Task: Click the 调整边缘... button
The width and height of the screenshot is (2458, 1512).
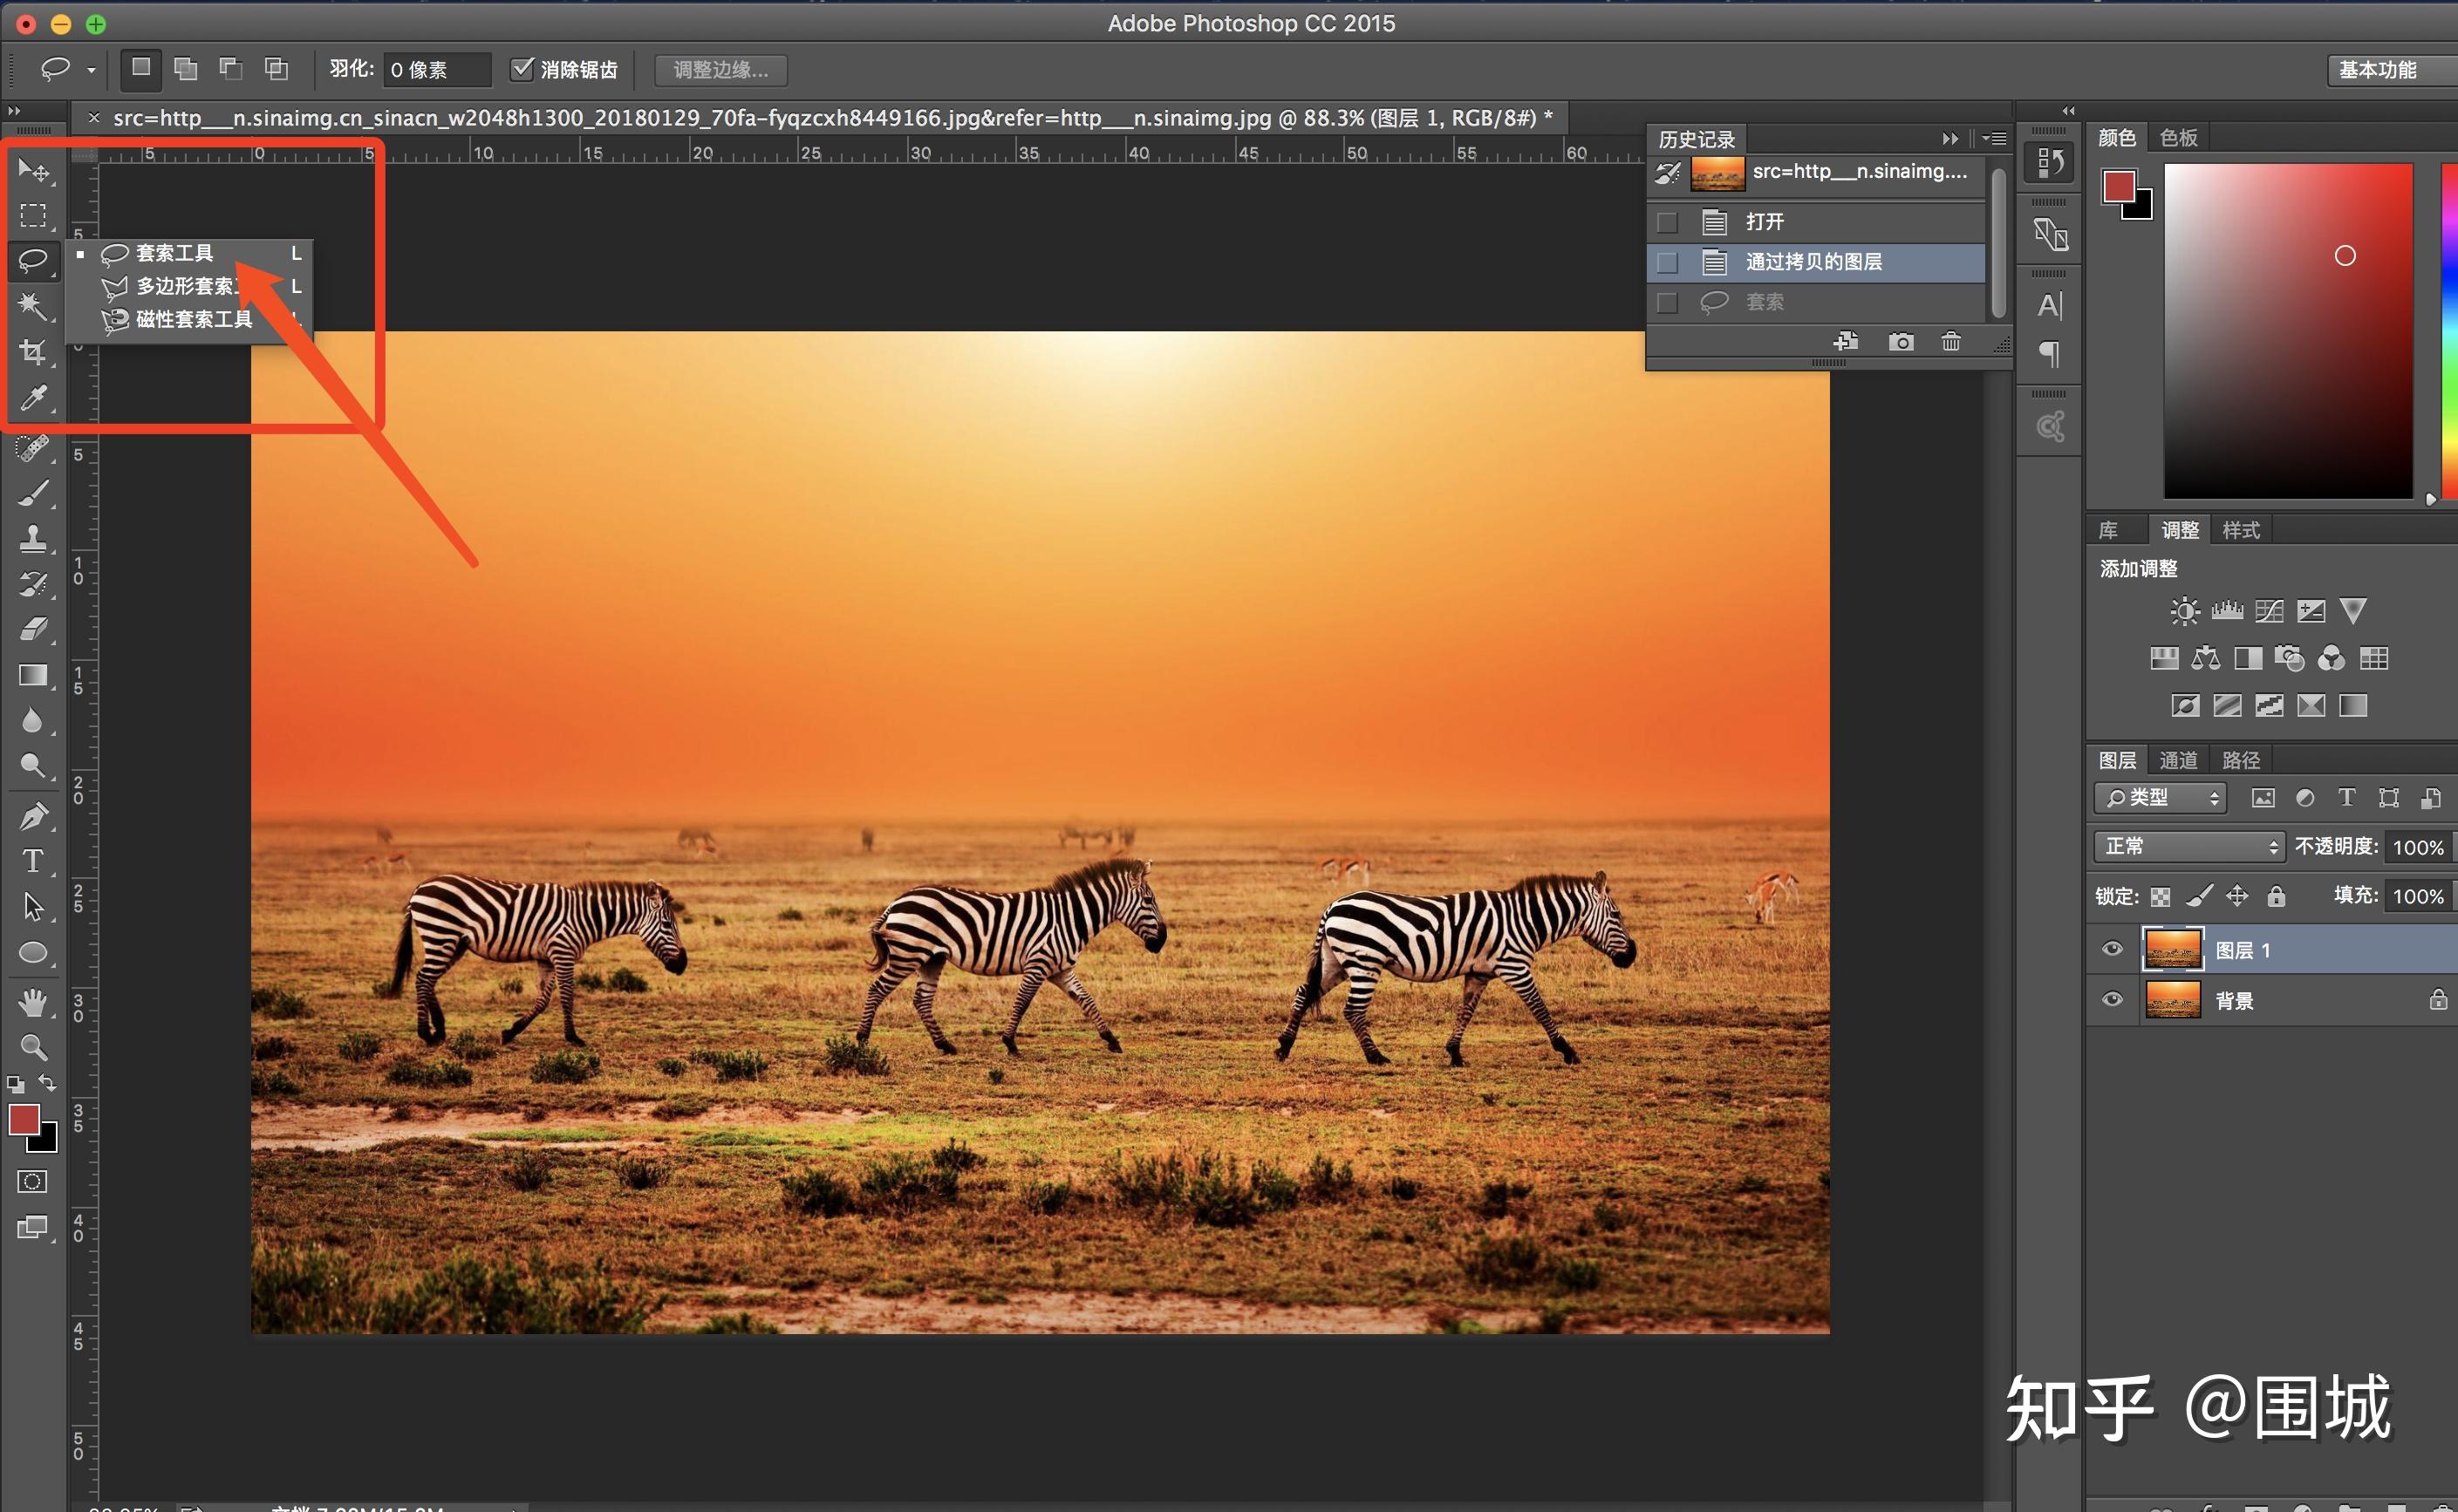Action: (x=720, y=70)
